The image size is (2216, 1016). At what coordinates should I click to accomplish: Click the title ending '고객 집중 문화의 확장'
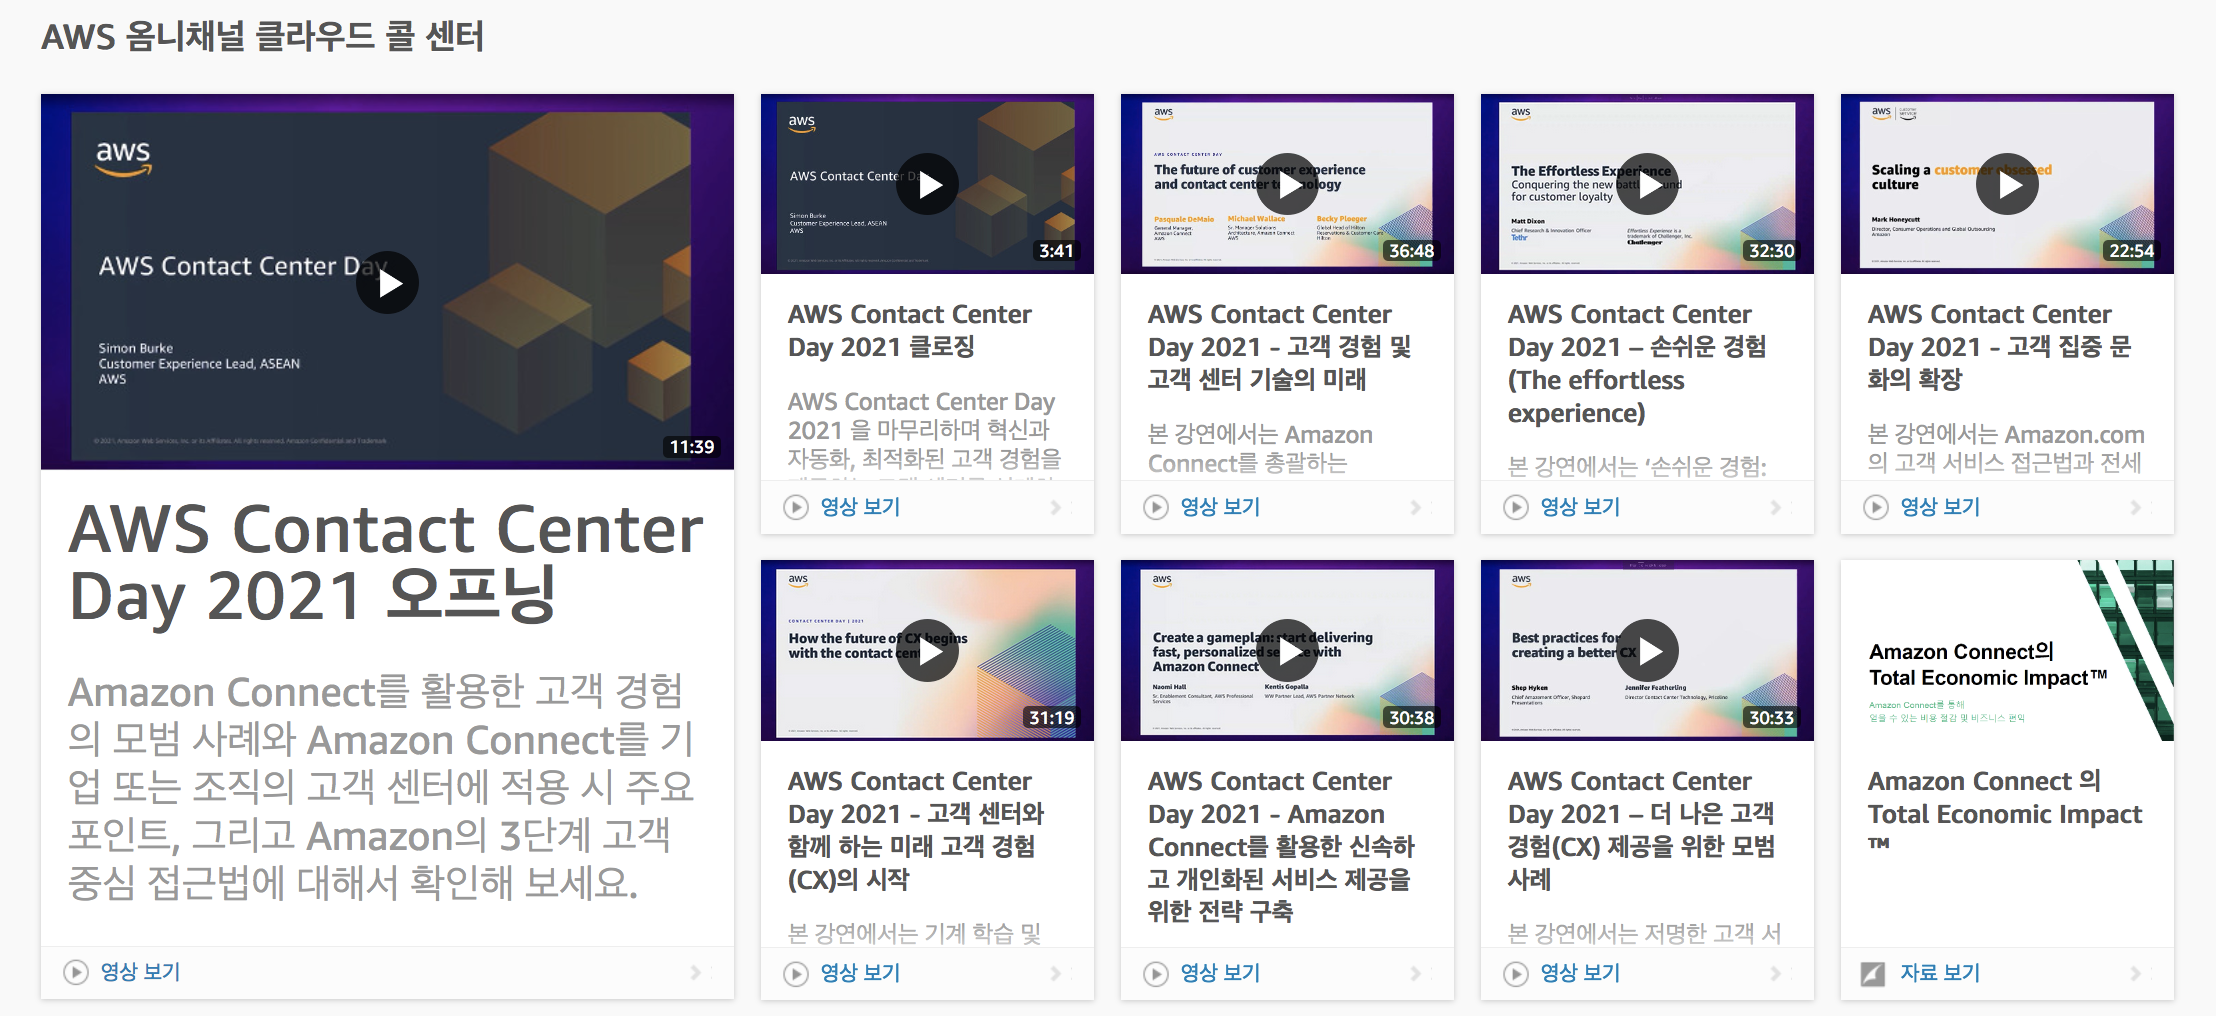coord(1999,347)
